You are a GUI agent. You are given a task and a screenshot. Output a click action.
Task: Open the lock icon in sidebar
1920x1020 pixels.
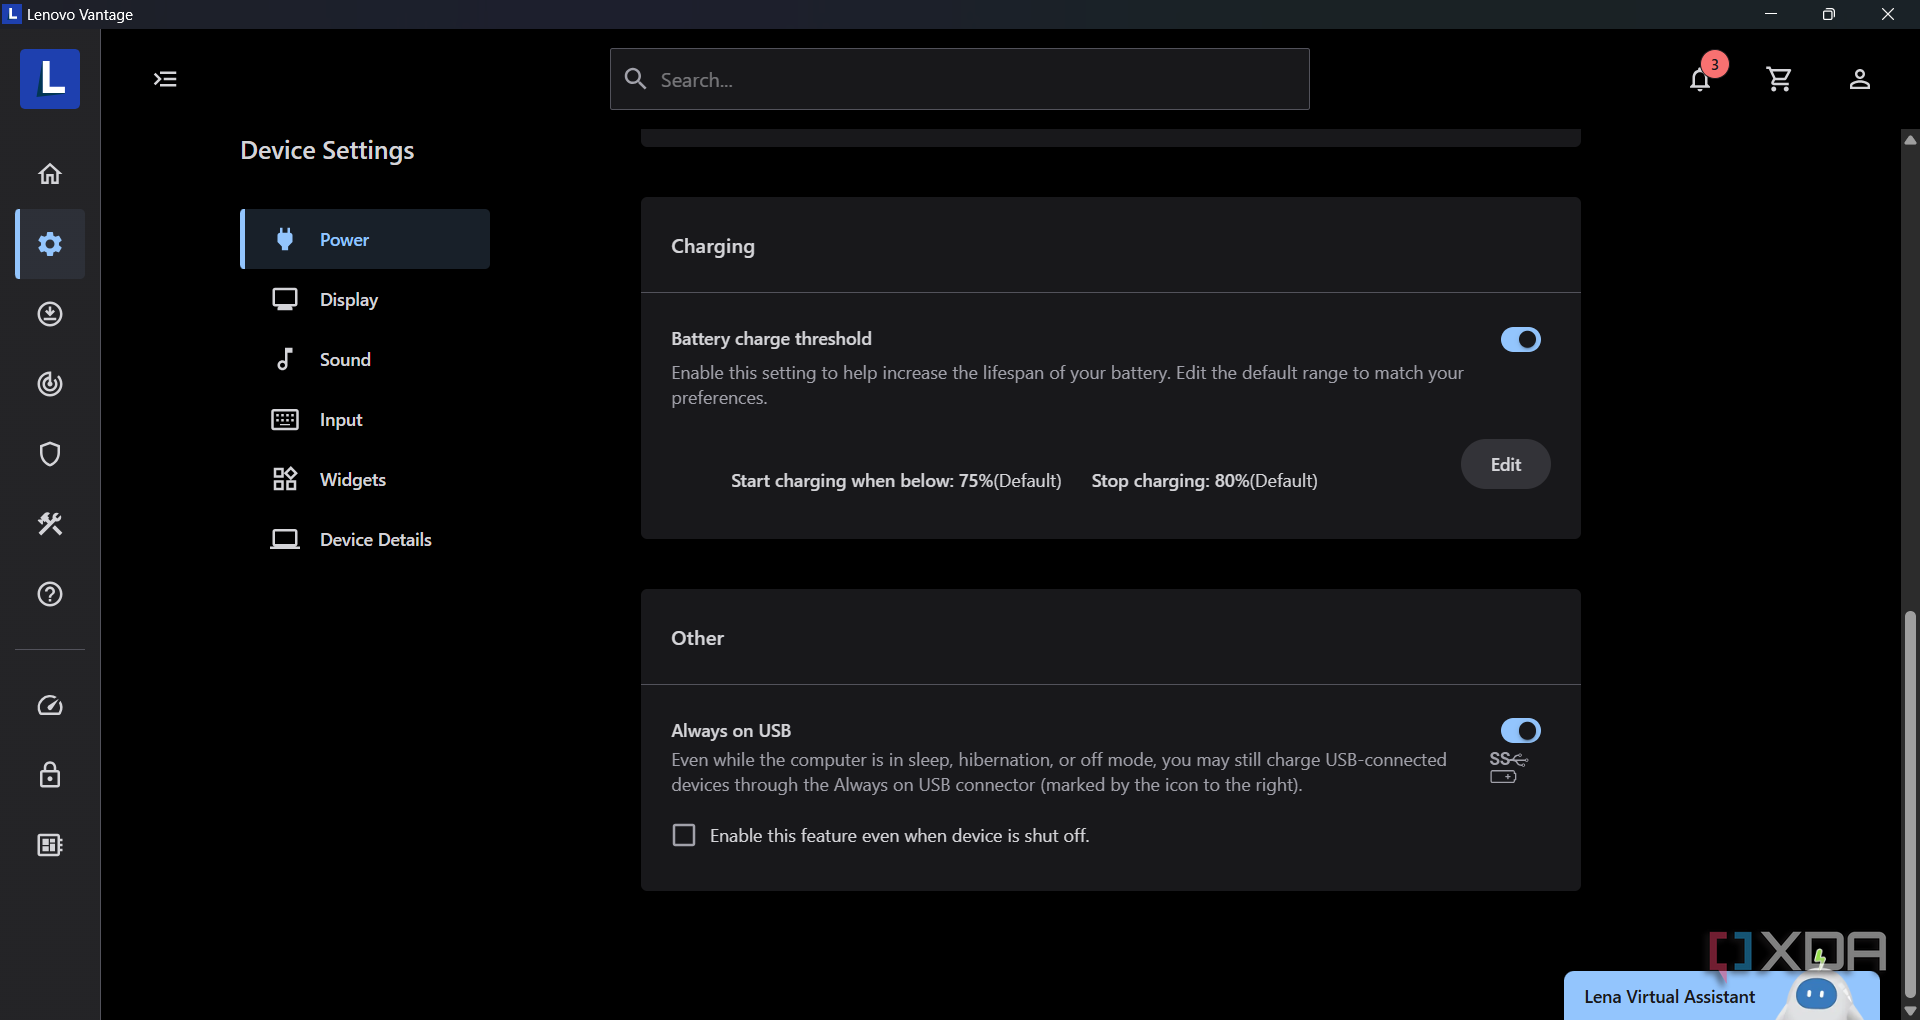tap(50, 775)
